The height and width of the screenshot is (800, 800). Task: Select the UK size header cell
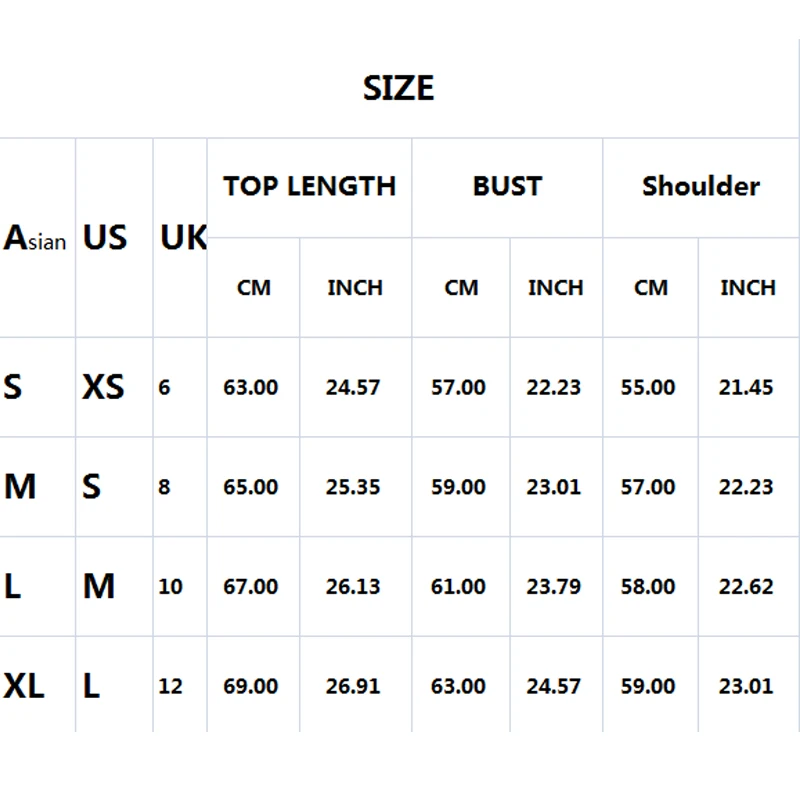183,238
